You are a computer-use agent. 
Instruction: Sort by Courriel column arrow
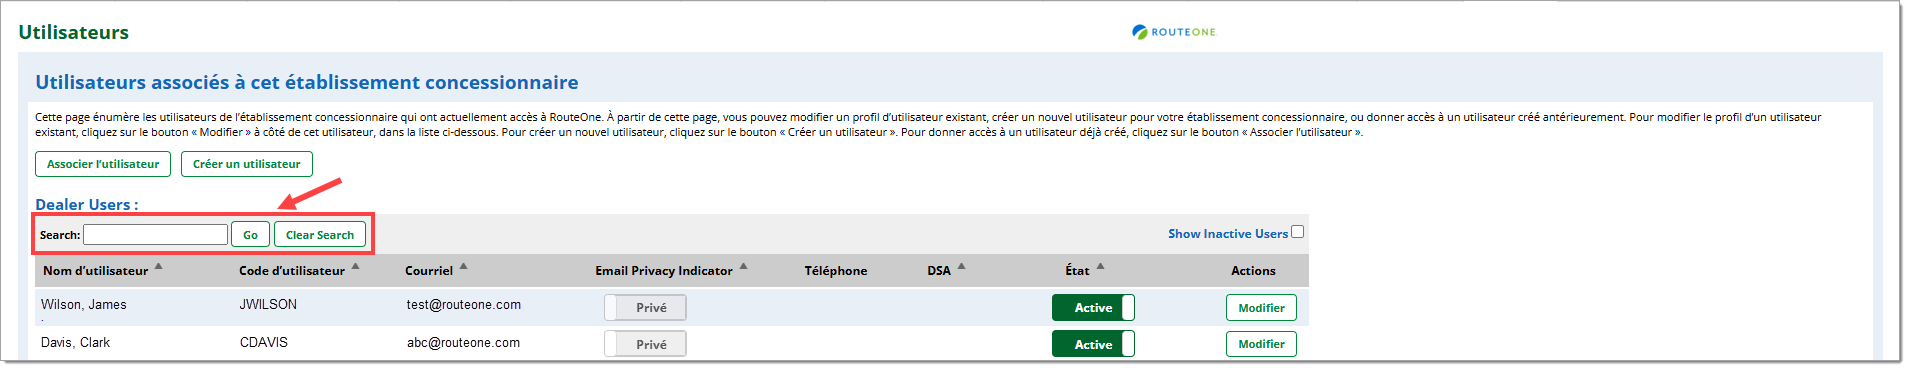(463, 267)
